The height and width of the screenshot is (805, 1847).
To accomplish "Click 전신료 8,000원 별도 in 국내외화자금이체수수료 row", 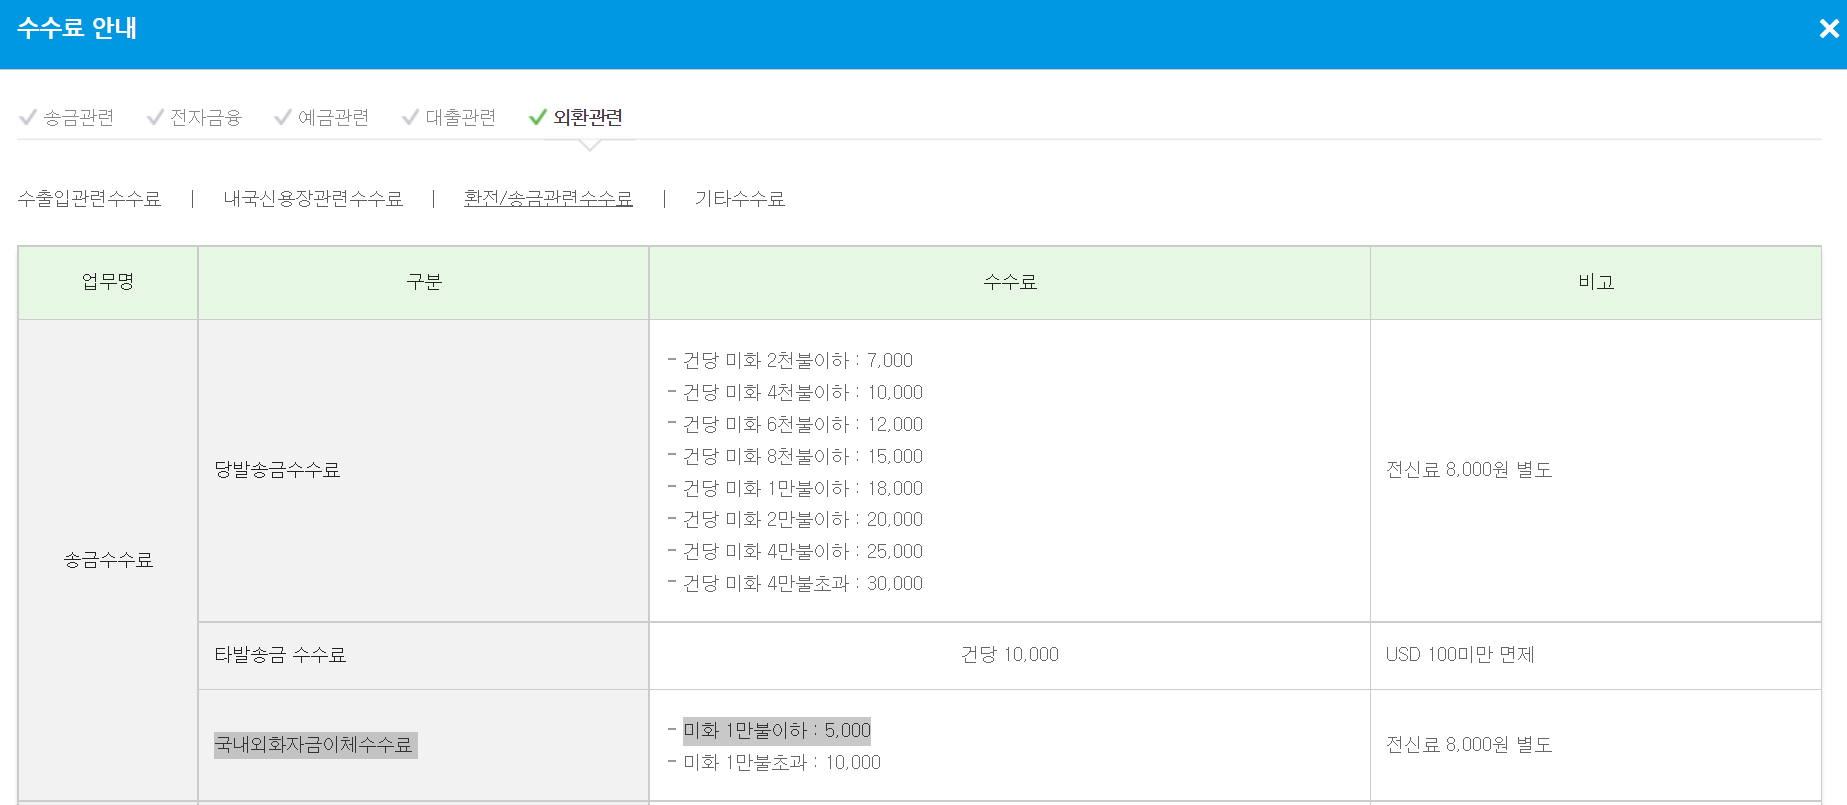I will point(1469,745).
